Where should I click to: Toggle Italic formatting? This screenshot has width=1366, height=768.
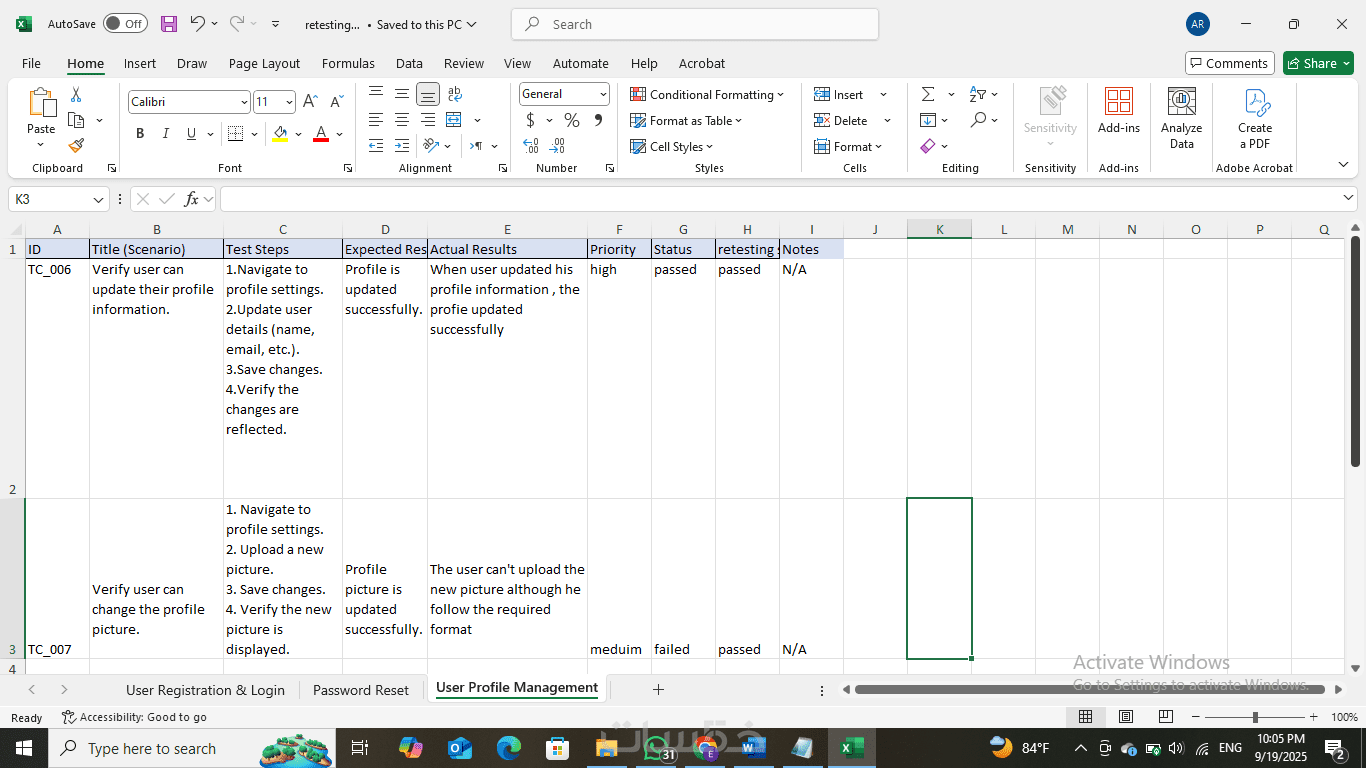click(166, 134)
